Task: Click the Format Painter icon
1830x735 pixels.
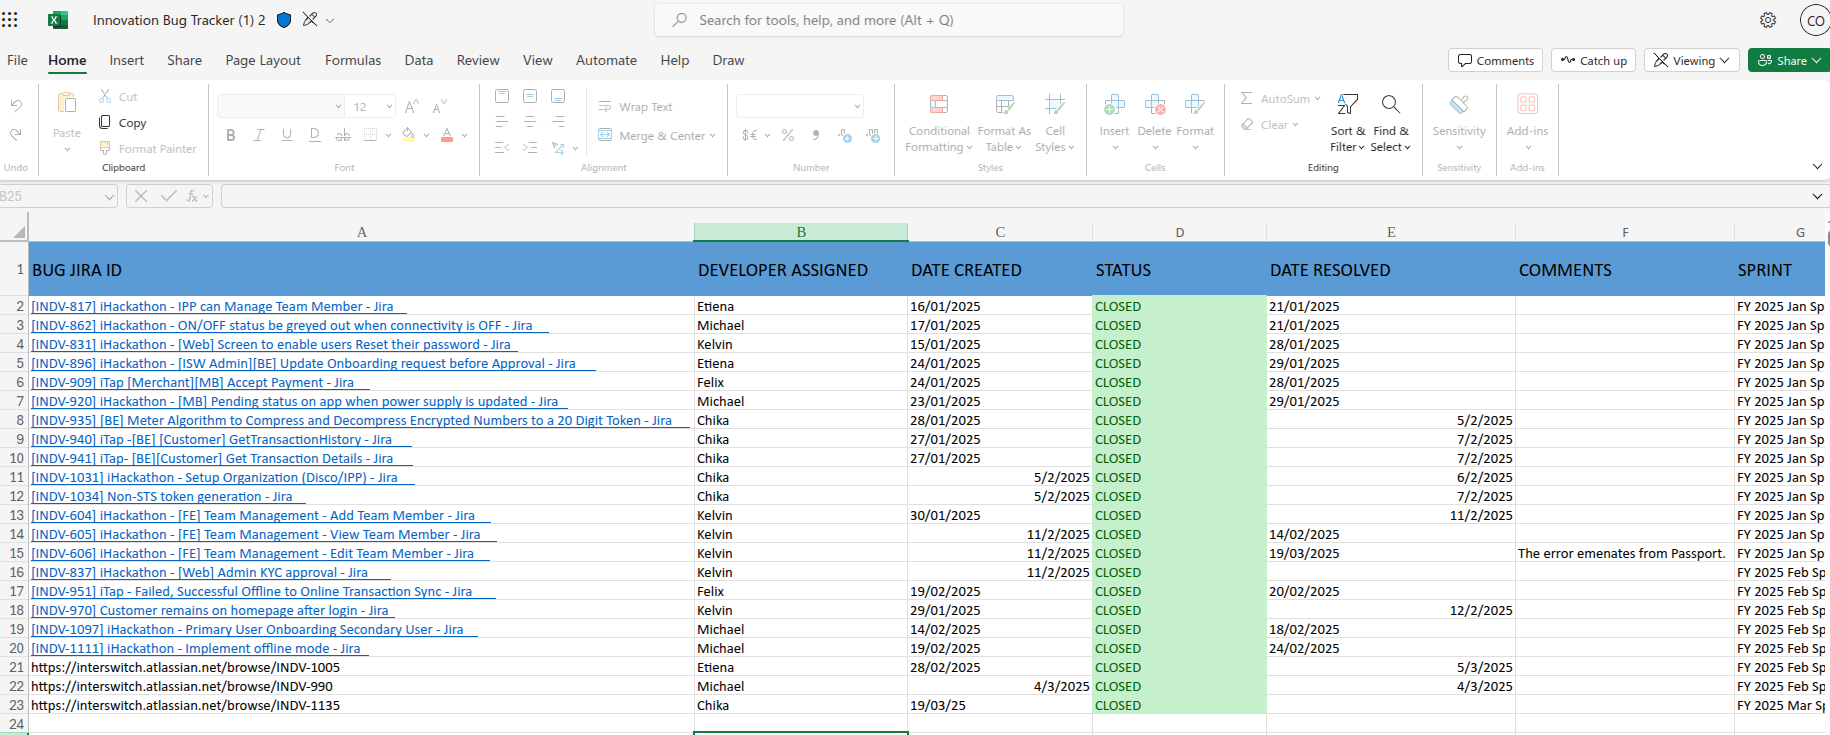Action: coord(105,149)
